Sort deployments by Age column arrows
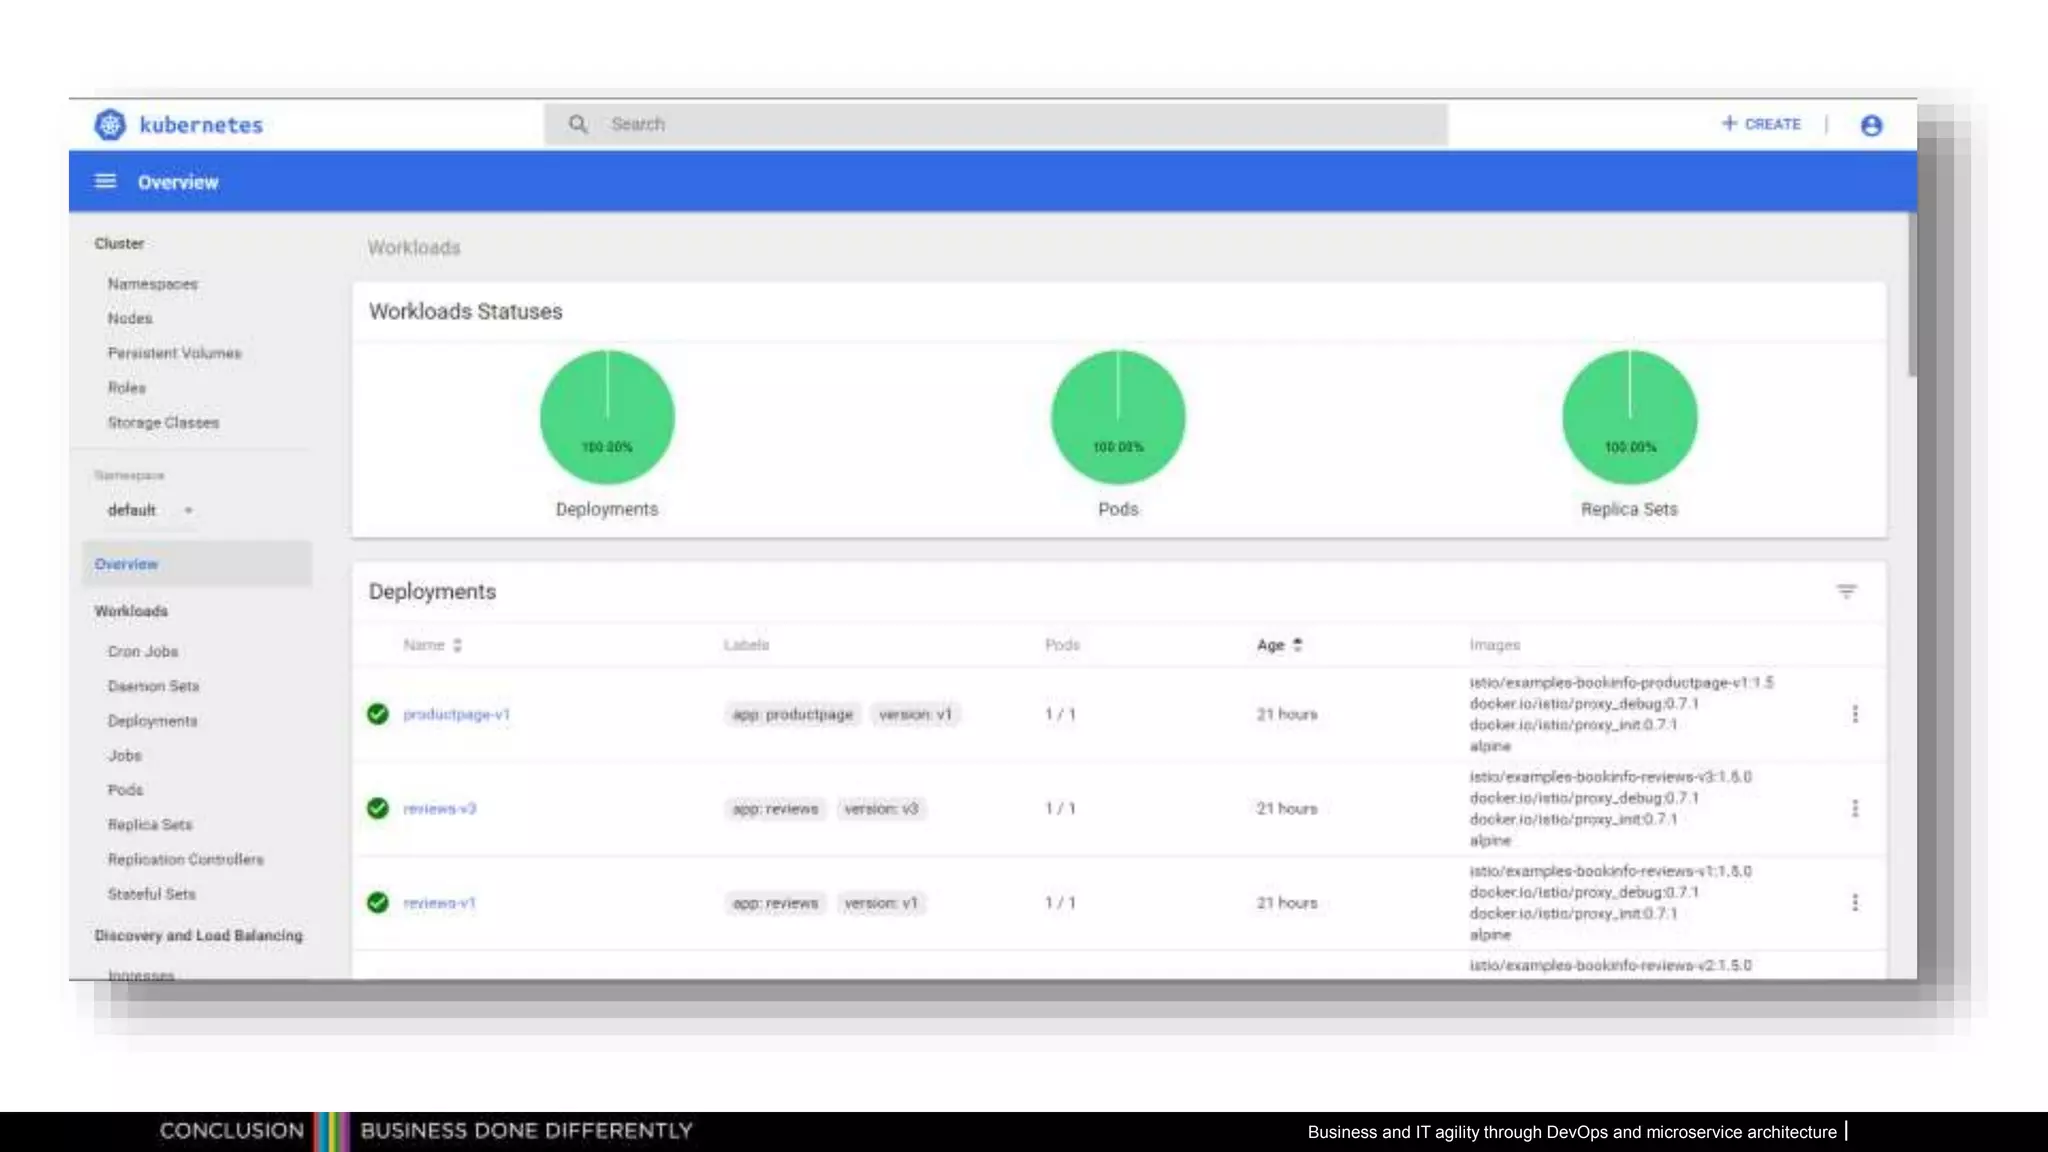This screenshot has width=2048, height=1152. (x=1297, y=645)
